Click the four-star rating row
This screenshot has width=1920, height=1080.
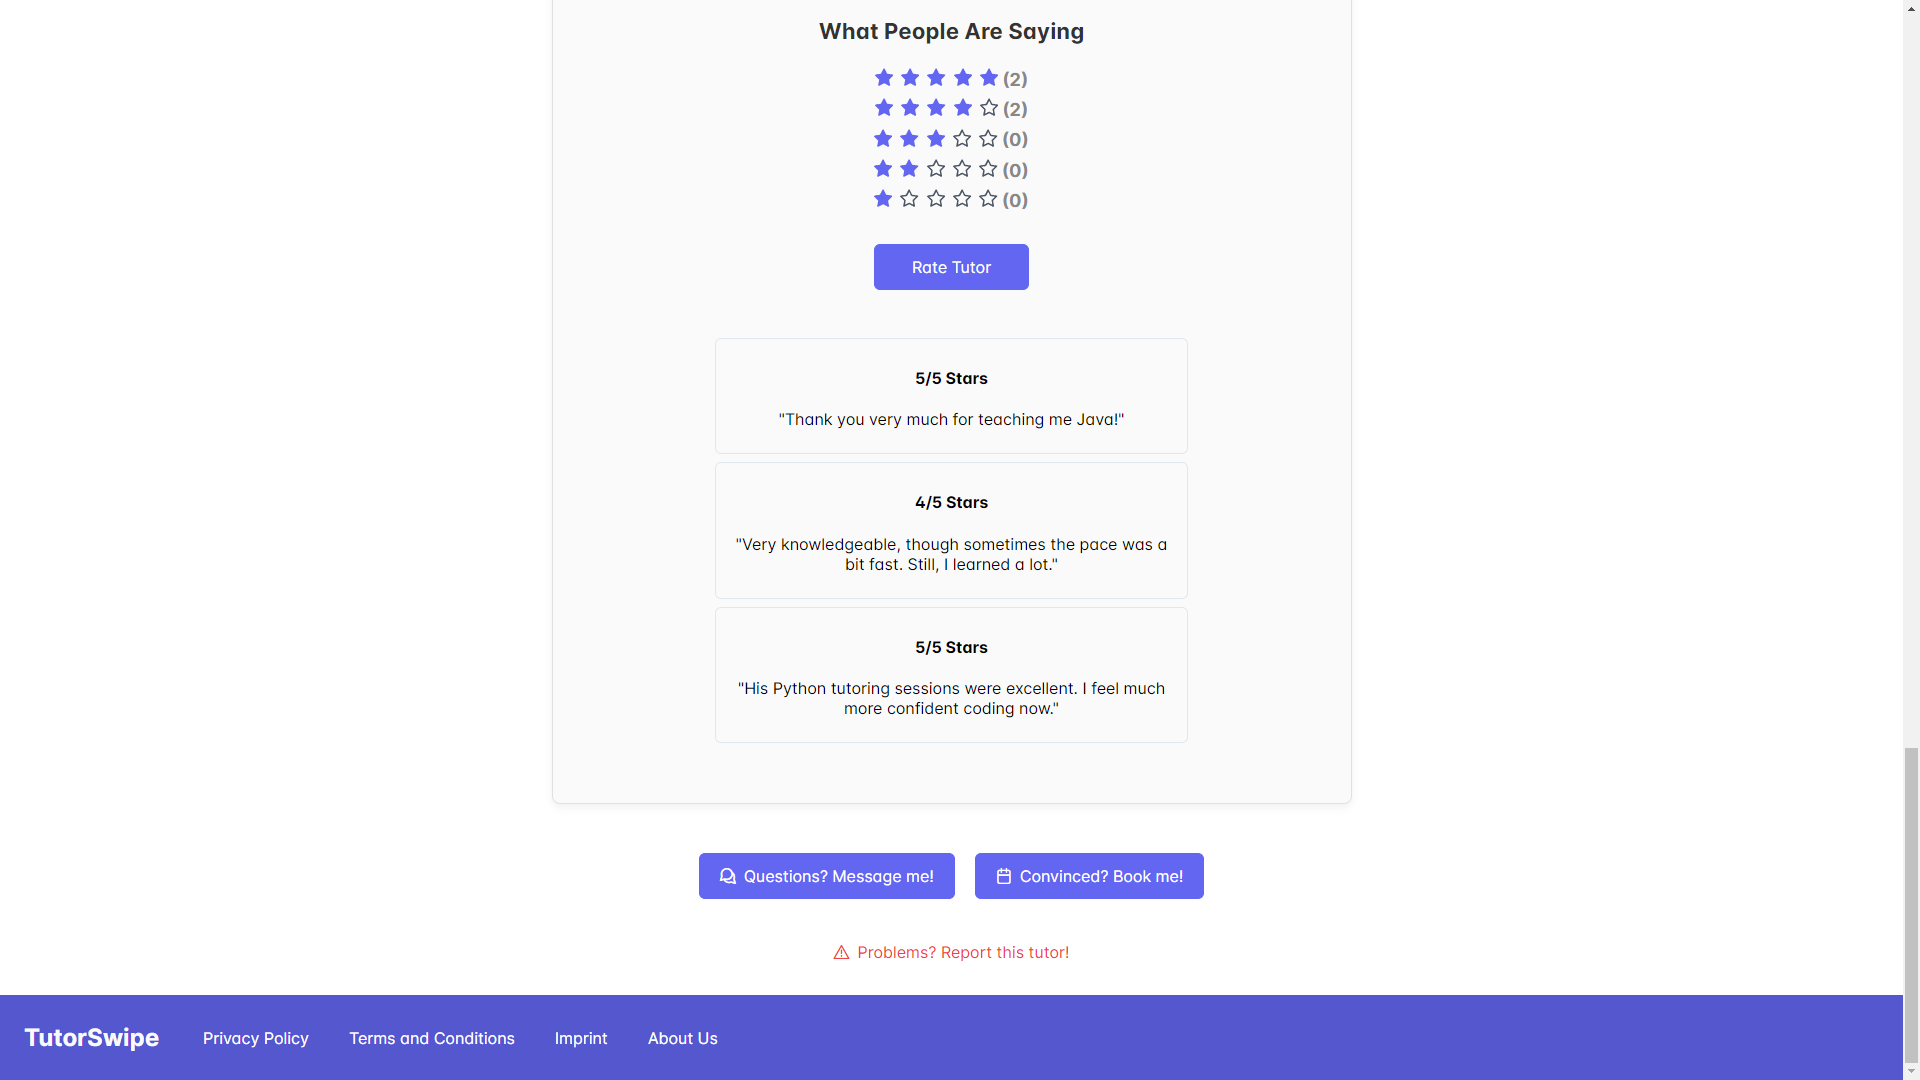tap(950, 108)
